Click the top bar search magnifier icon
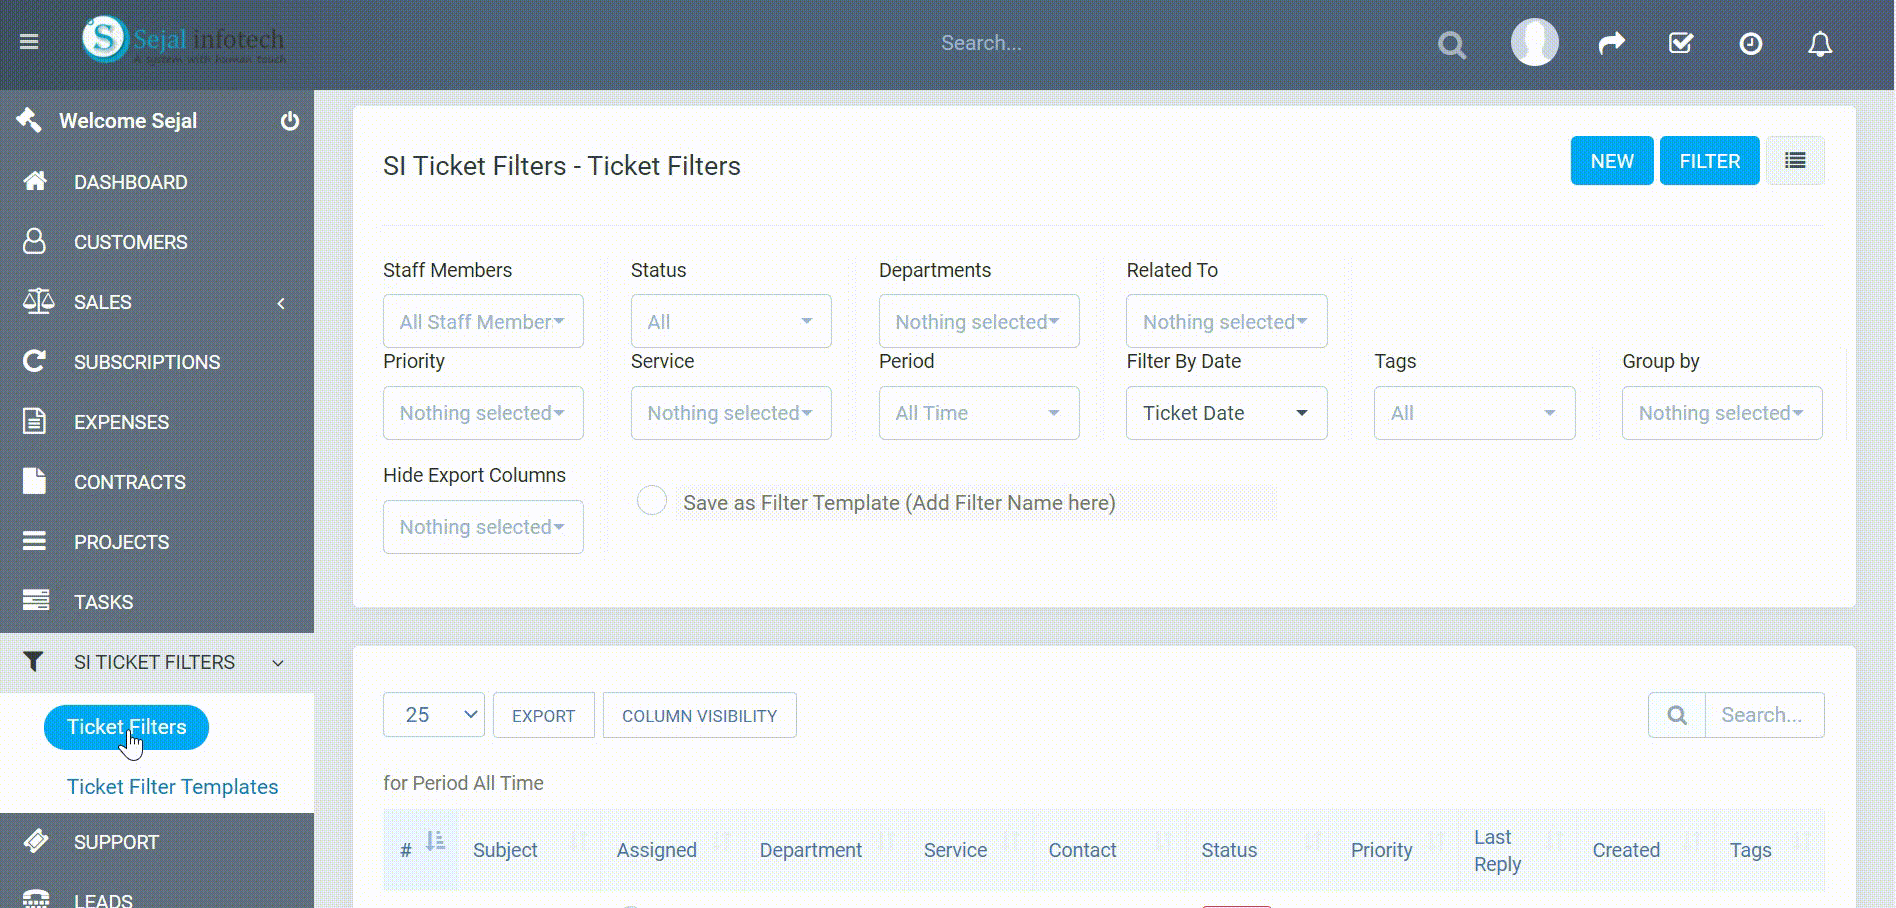This screenshot has width=1896, height=908. point(1452,45)
